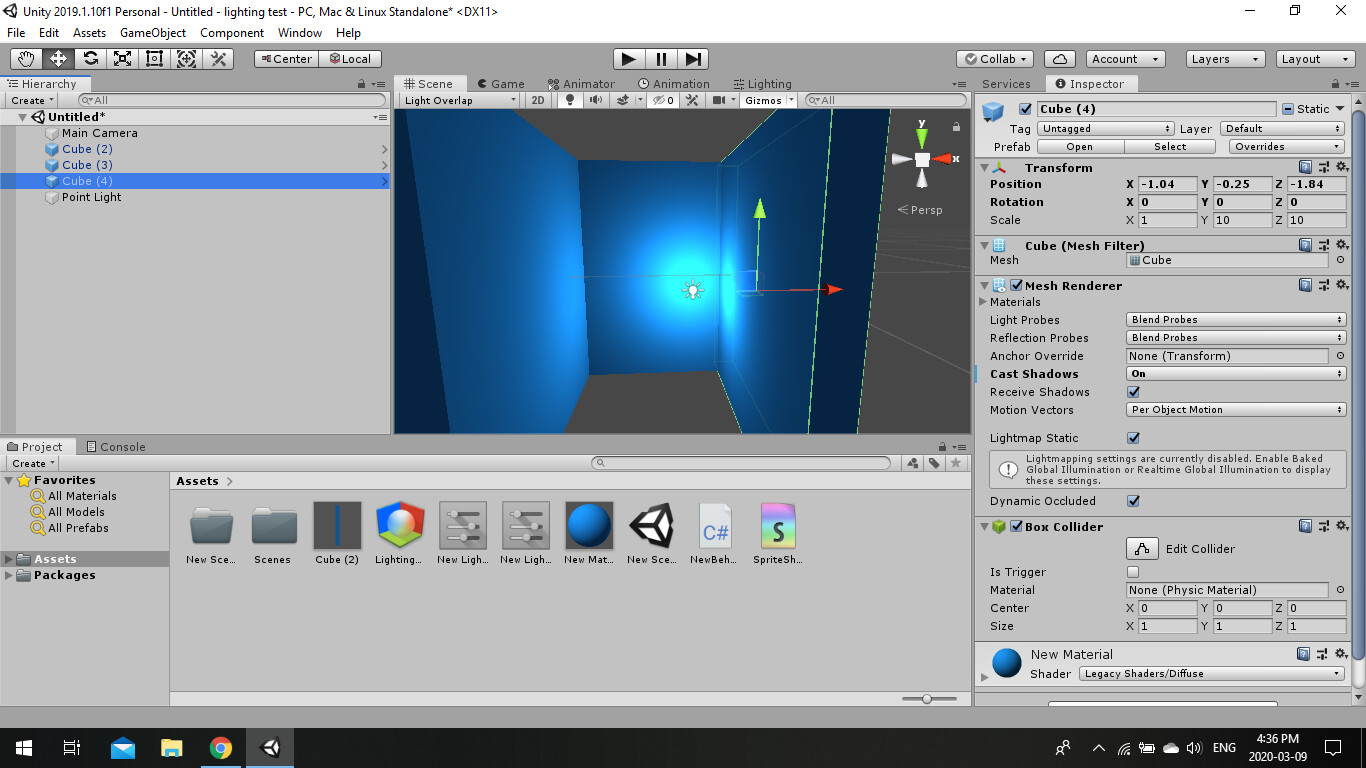Open the Collab dropdown in the toolbar

click(995, 58)
